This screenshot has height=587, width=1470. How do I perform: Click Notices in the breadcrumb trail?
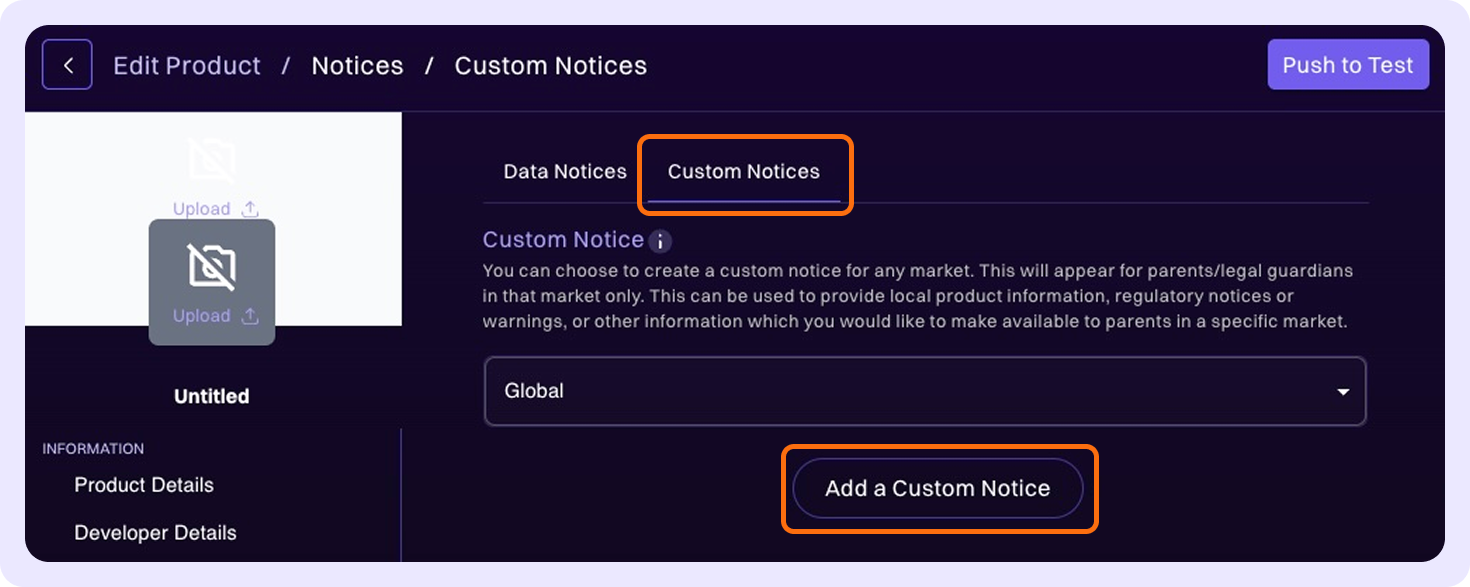(x=357, y=65)
